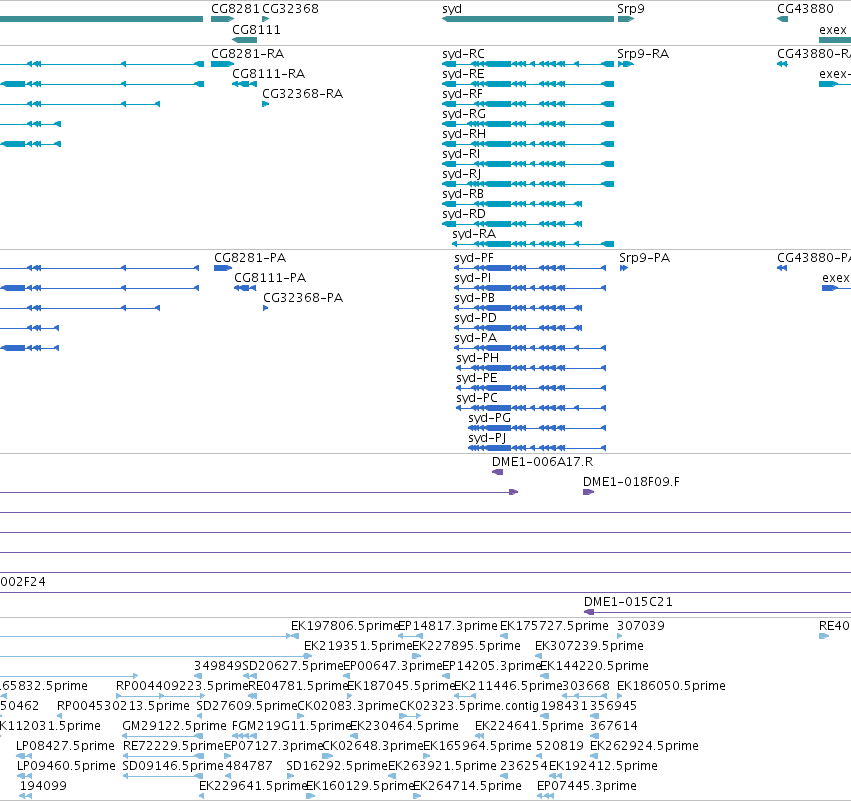Select the CG43880 gene label
851x801 pixels.
tap(805, 9)
